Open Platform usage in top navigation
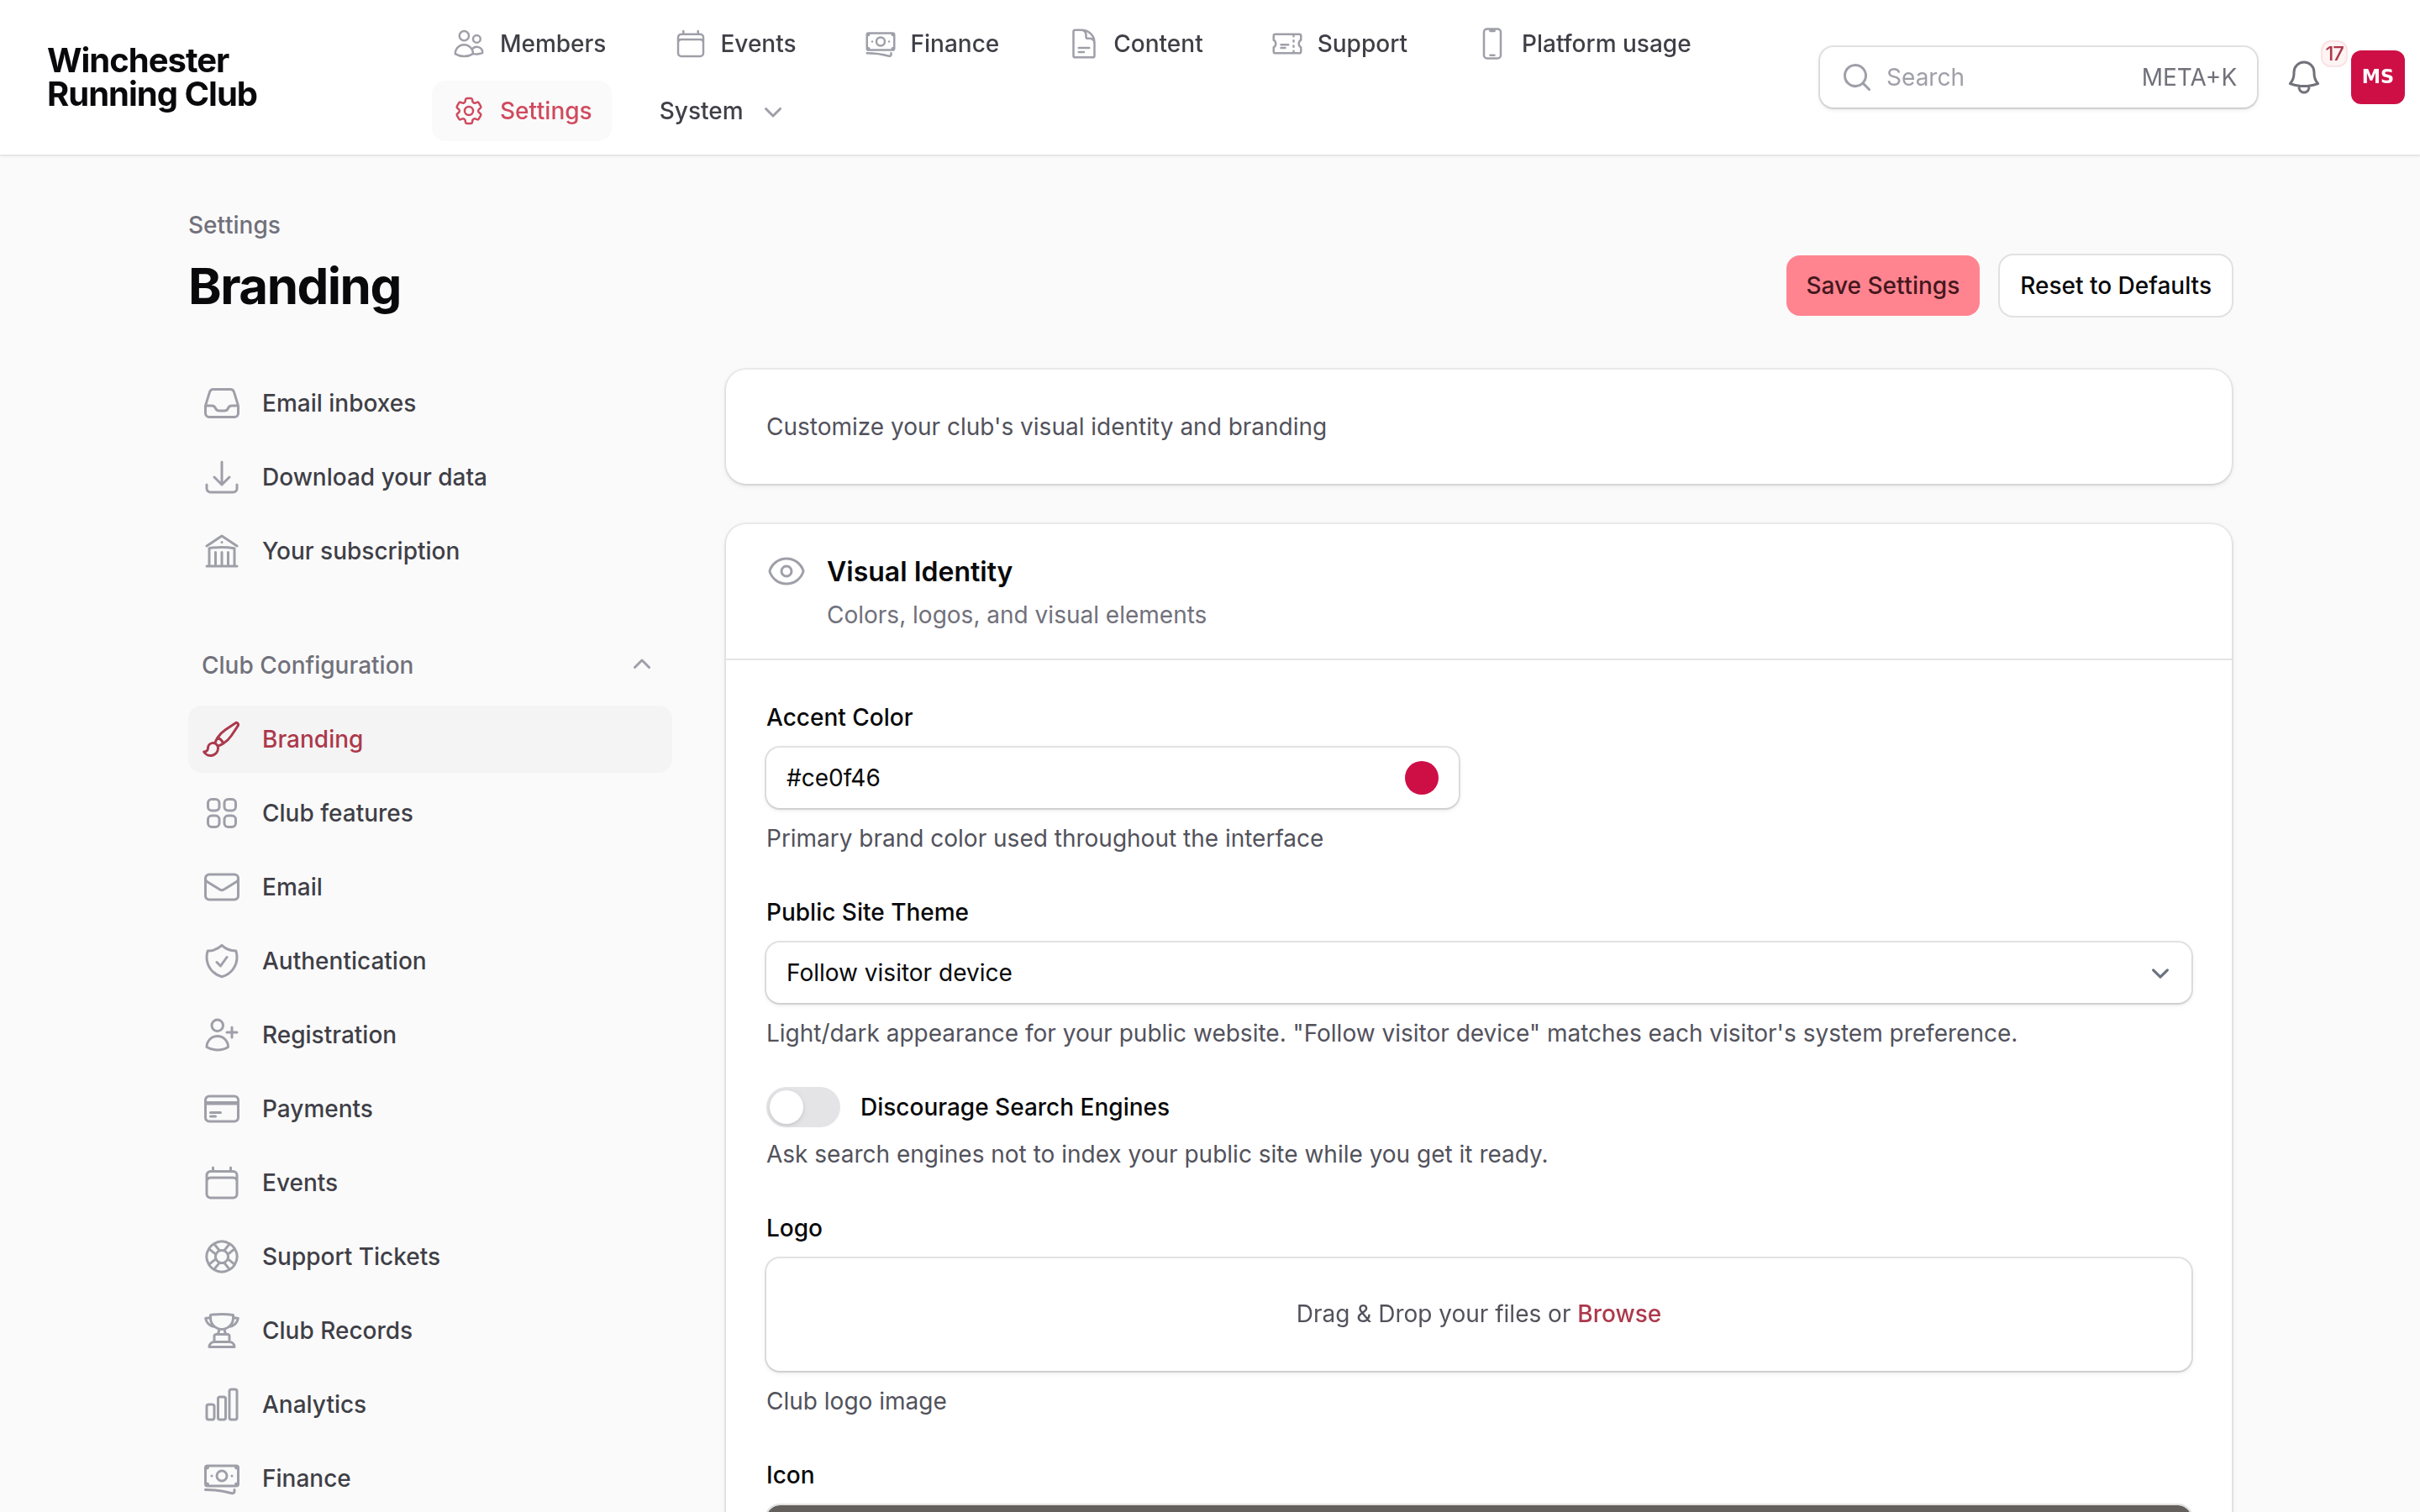The width and height of the screenshot is (2420, 1512). (x=1585, y=44)
